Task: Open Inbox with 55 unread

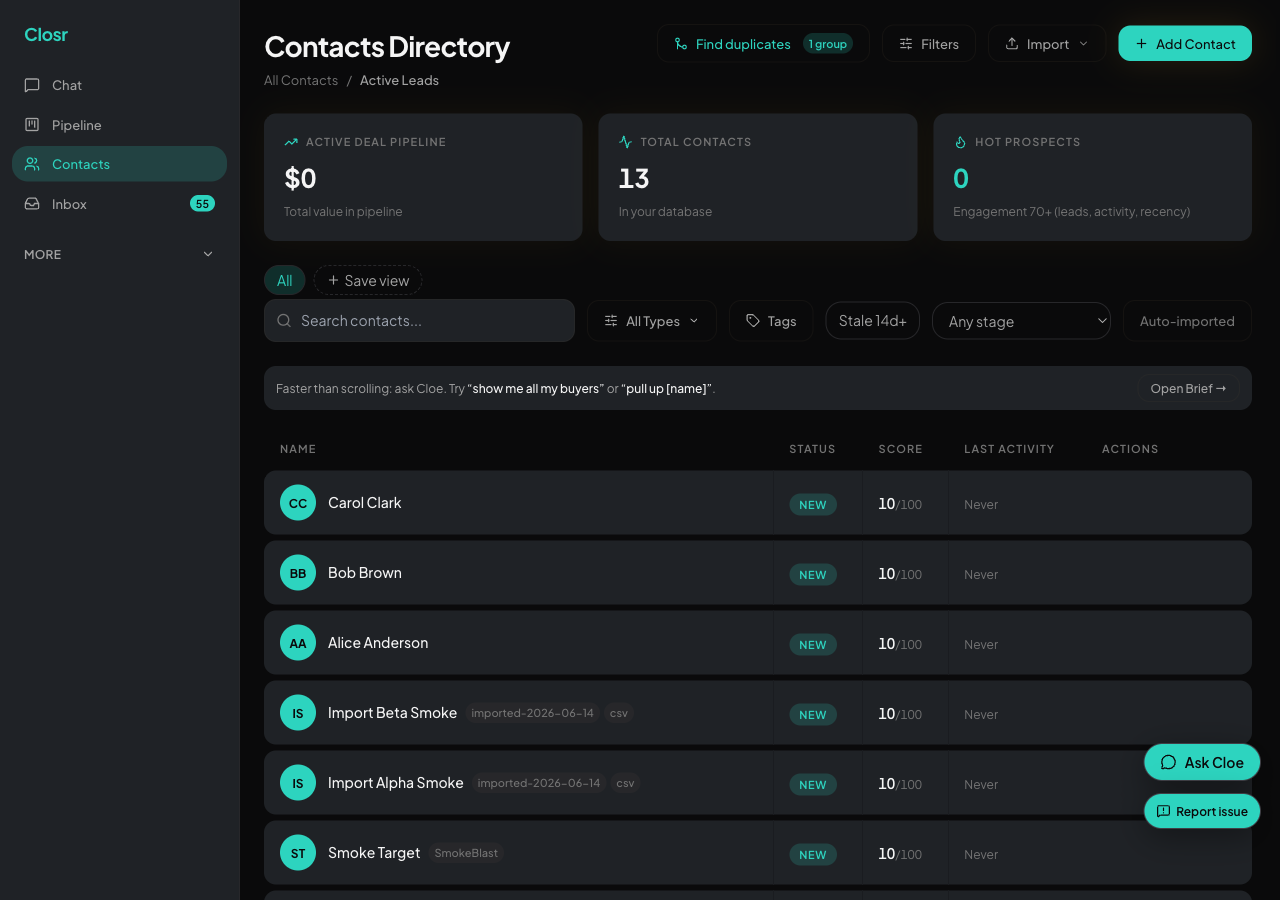Action: coord(120,204)
